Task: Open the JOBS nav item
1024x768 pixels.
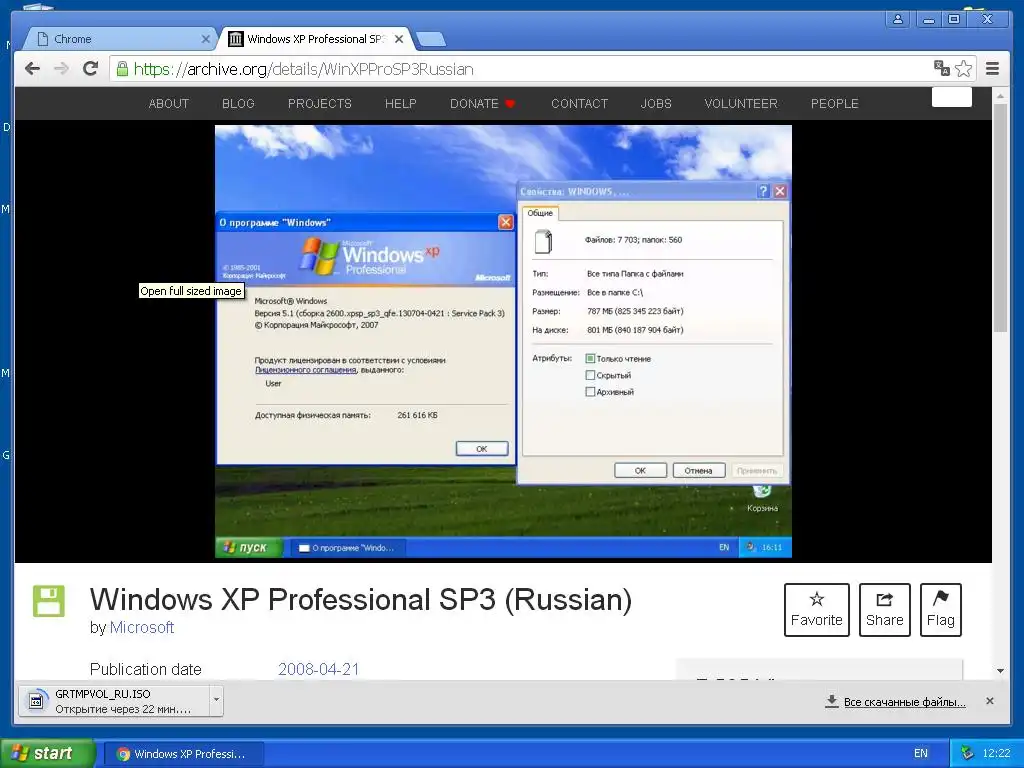Action: pos(656,104)
